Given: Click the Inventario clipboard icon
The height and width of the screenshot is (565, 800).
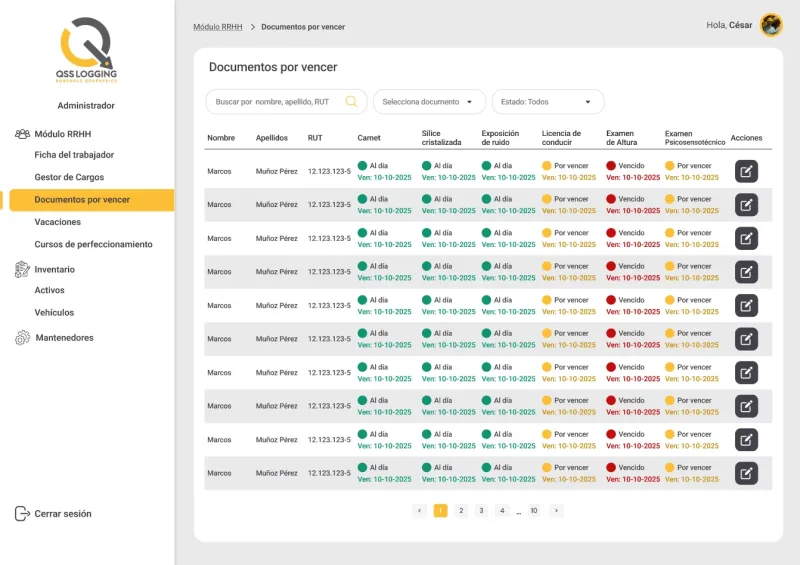Looking at the screenshot, I should 22,269.
